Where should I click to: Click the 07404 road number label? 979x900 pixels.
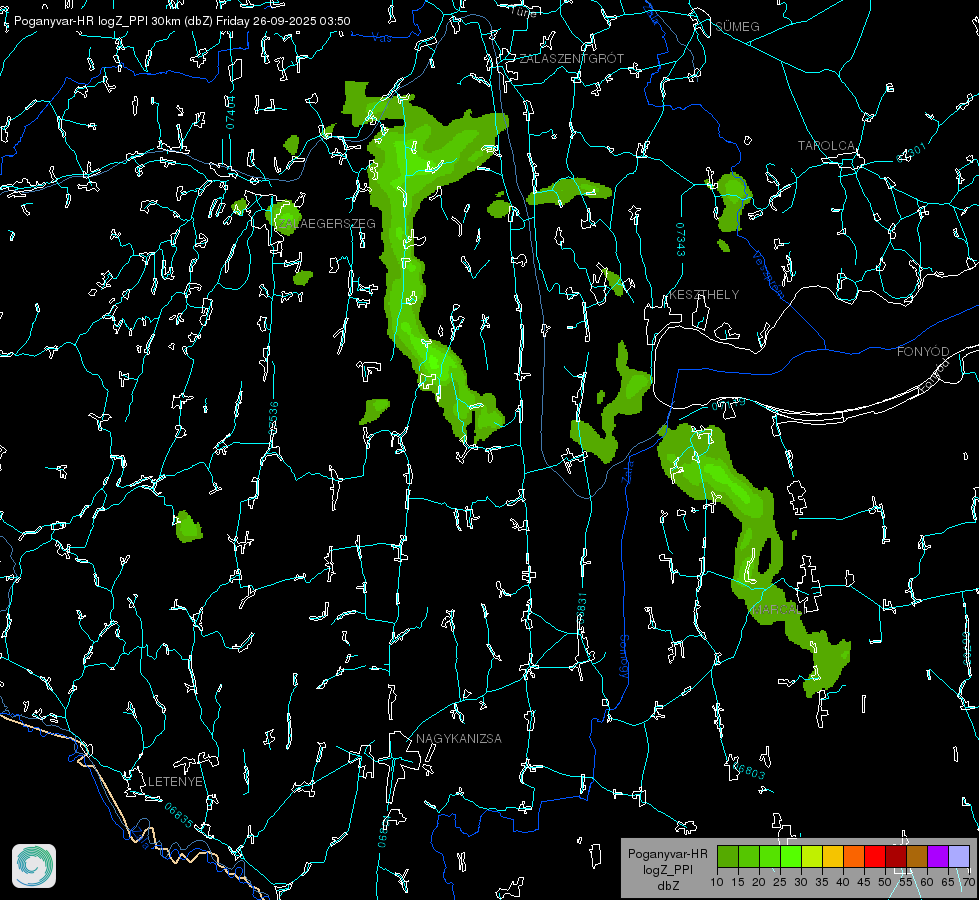point(231,113)
